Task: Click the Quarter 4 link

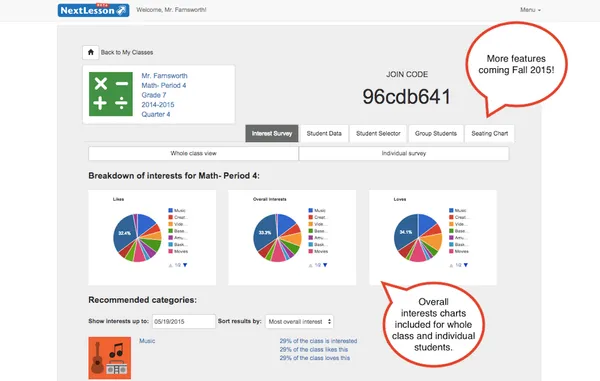Action: pyautogui.click(x=156, y=114)
